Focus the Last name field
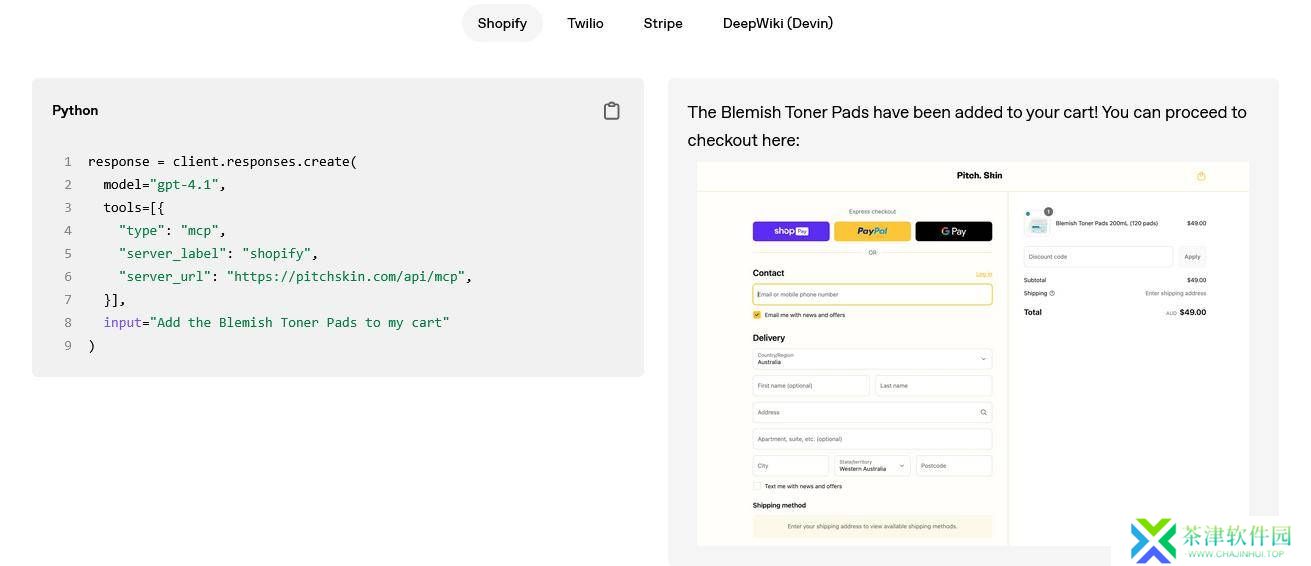The width and height of the screenshot is (1311, 566). (933, 386)
